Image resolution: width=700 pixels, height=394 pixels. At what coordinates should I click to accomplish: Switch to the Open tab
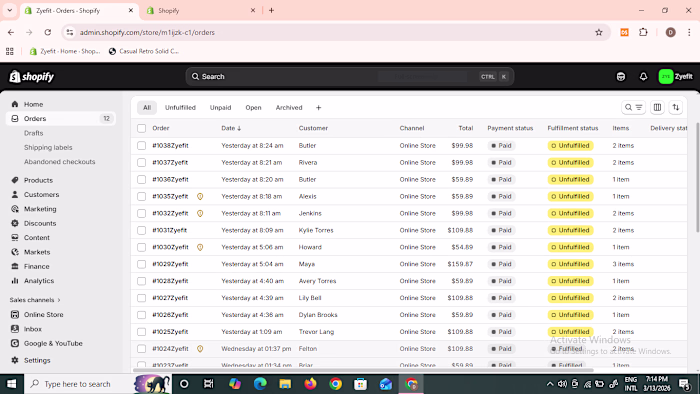253,108
